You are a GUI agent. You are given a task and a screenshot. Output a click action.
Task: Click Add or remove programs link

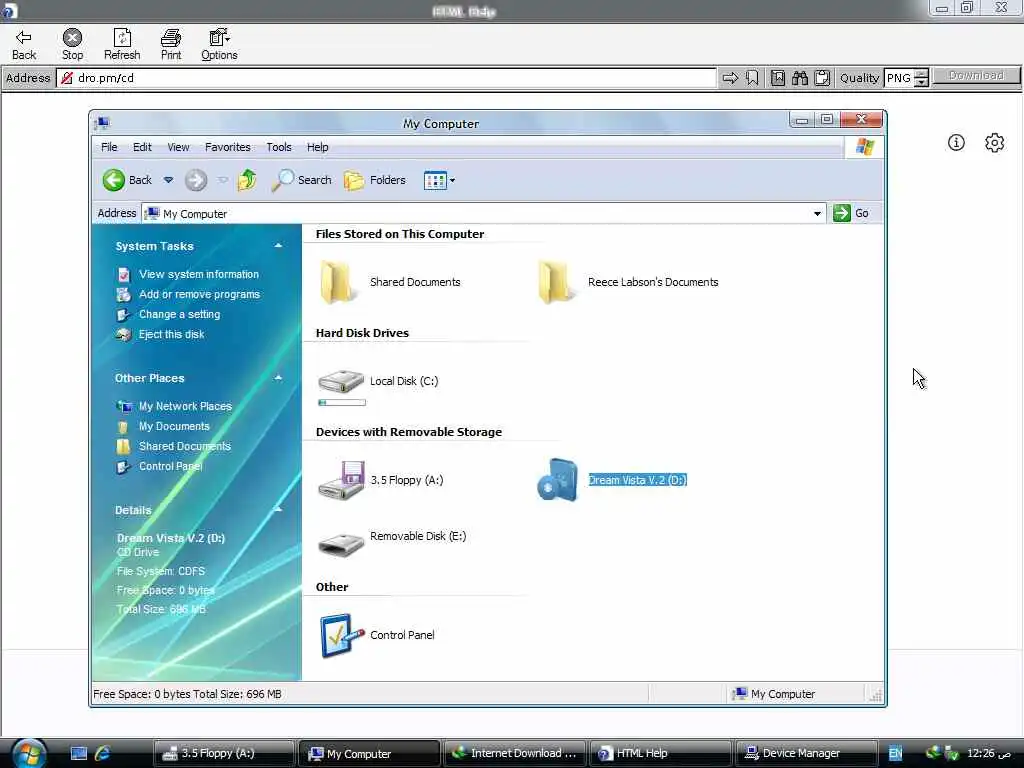pyautogui.click(x=199, y=295)
